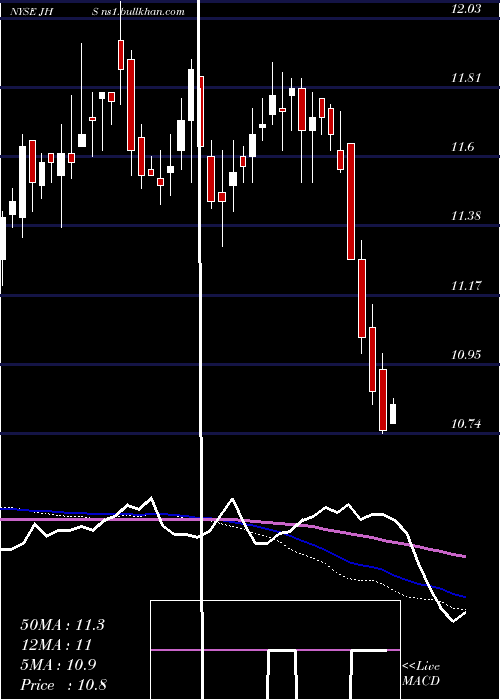Click the 11.6 price axis label
Image resolution: width=500 pixels, height=700 pixels.
[462, 147]
